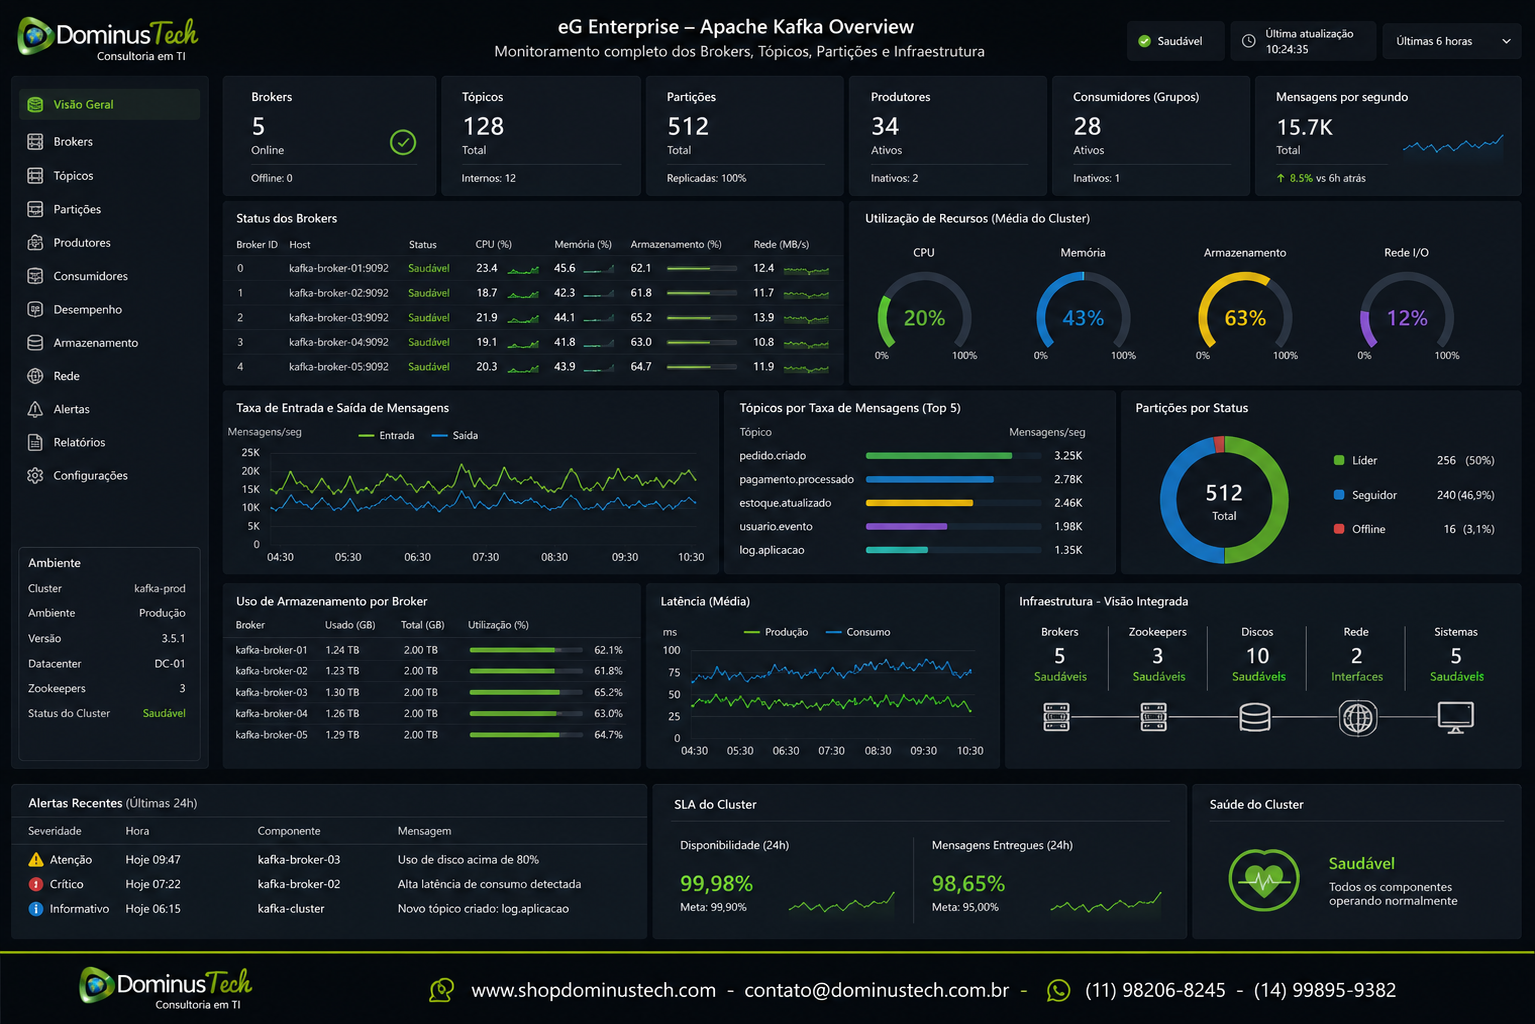This screenshot has width=1535, height=1024.
Task: Click the Atenção yellow warning icon
Action: [x=36, y=860]
